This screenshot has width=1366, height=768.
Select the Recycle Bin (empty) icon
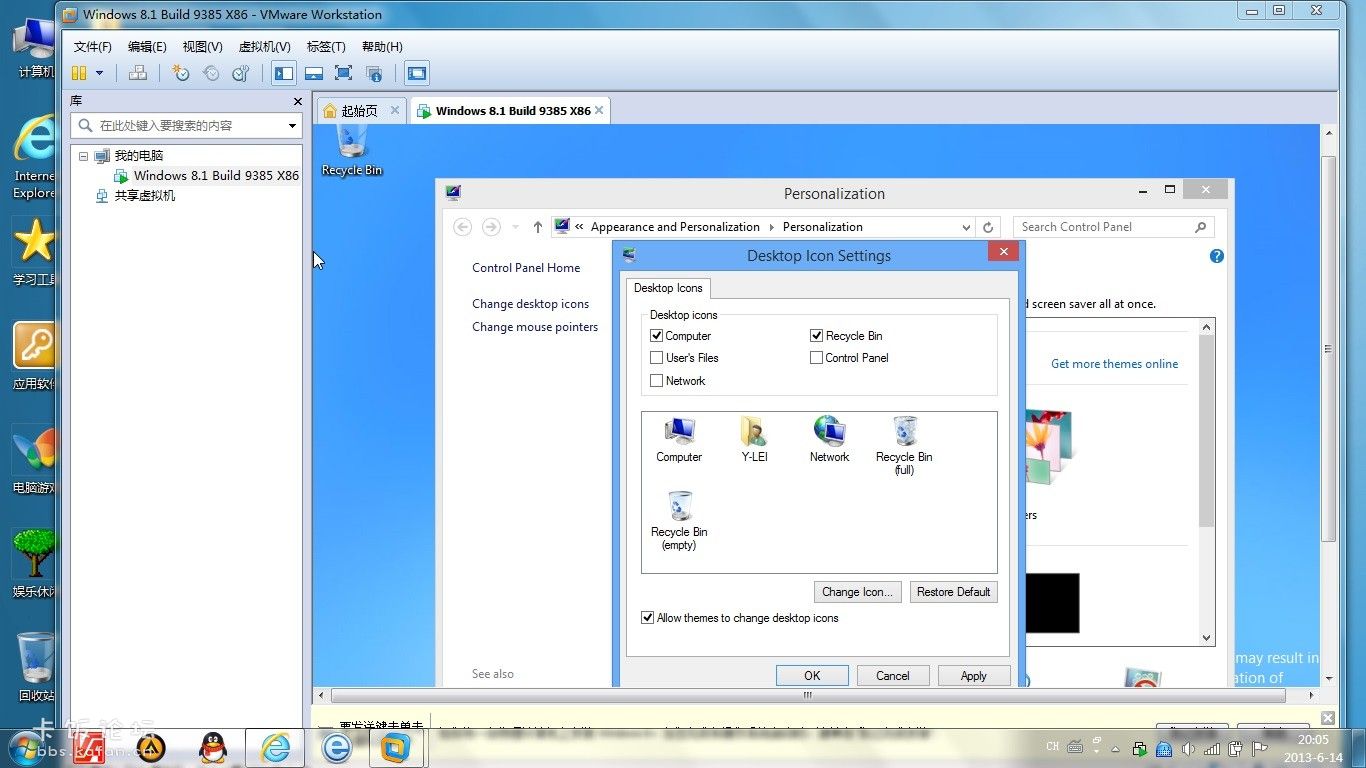tap(679, 521)
